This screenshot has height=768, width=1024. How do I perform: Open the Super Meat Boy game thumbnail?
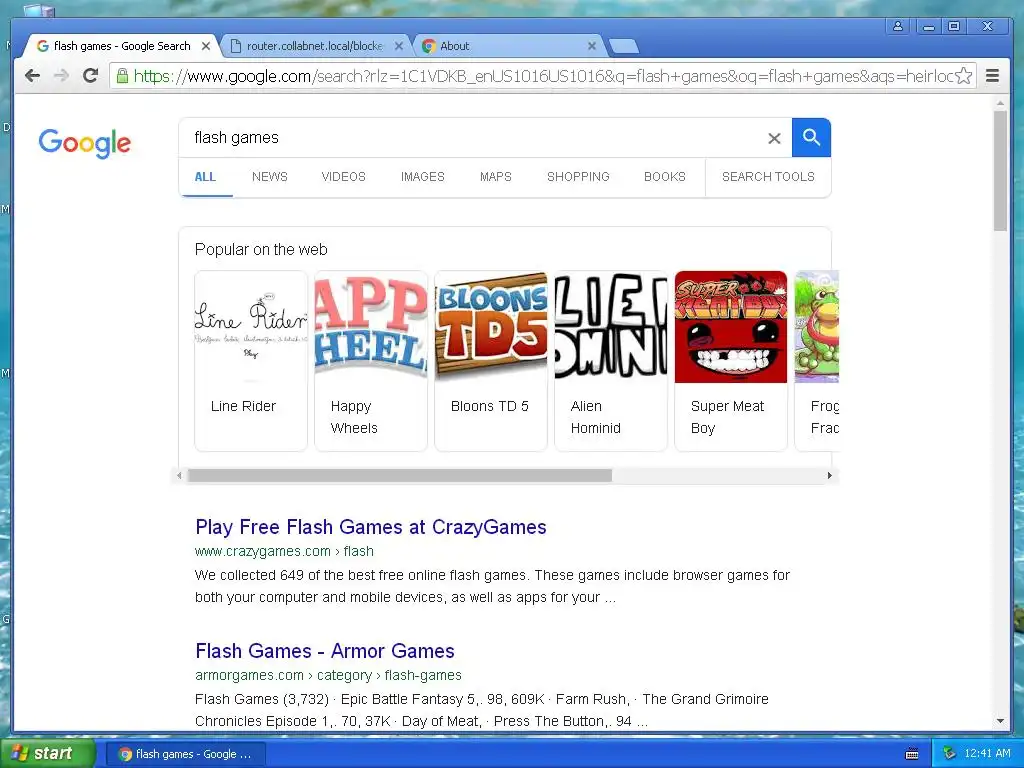(x=731, y=360)
